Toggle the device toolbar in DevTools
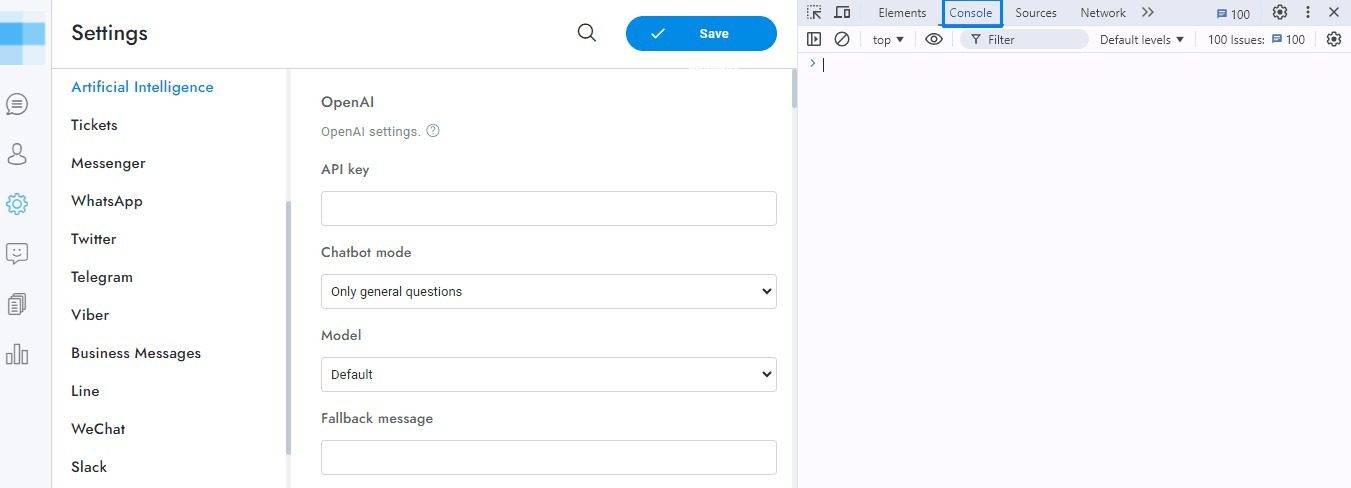Viewport: 1351px width, 488px height. 843,13
